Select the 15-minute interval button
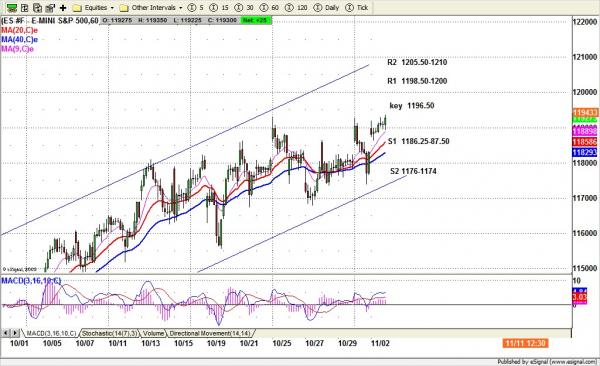The width and height of the screenshot is (600, 366). pyautogui.click(x=219, y=7)
